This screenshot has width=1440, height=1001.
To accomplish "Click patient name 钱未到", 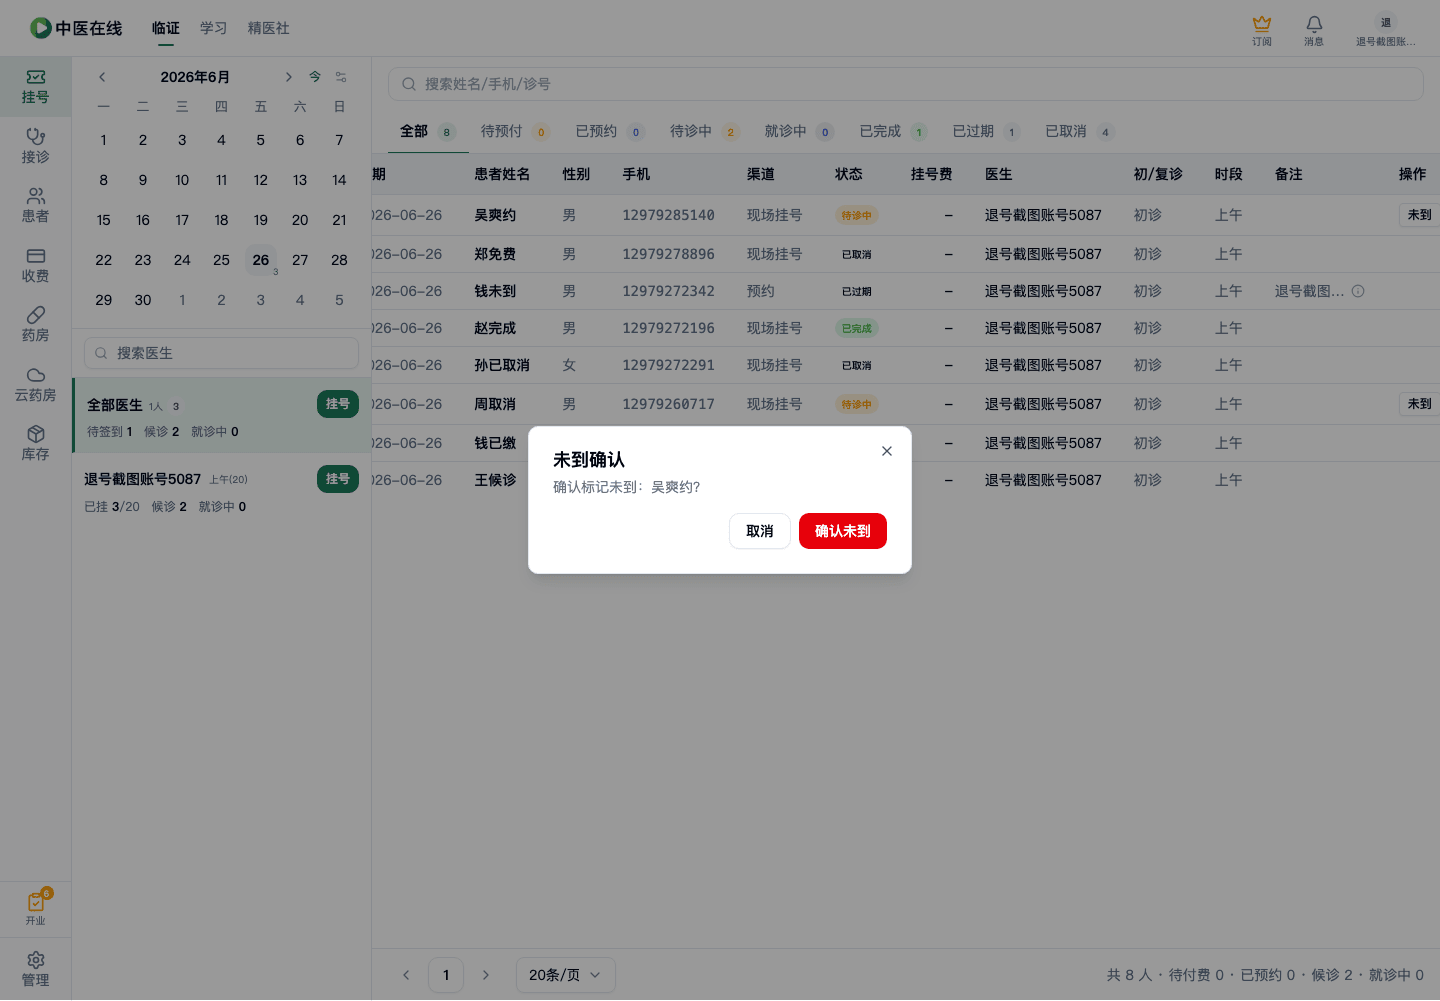I will (x=495, y=291).
